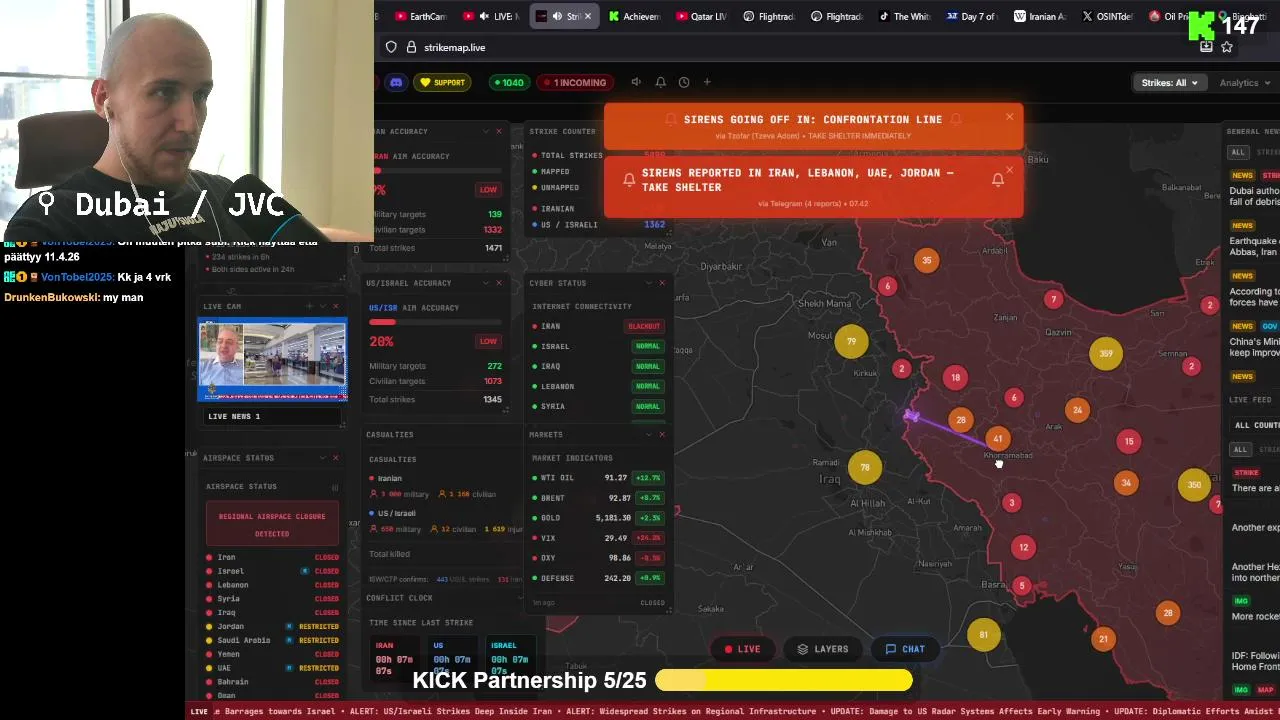The width and height of the screenshot is (1280, 720).
Task: Open the history clock icon in the toolbar
Action: click(x=684, y=82)
